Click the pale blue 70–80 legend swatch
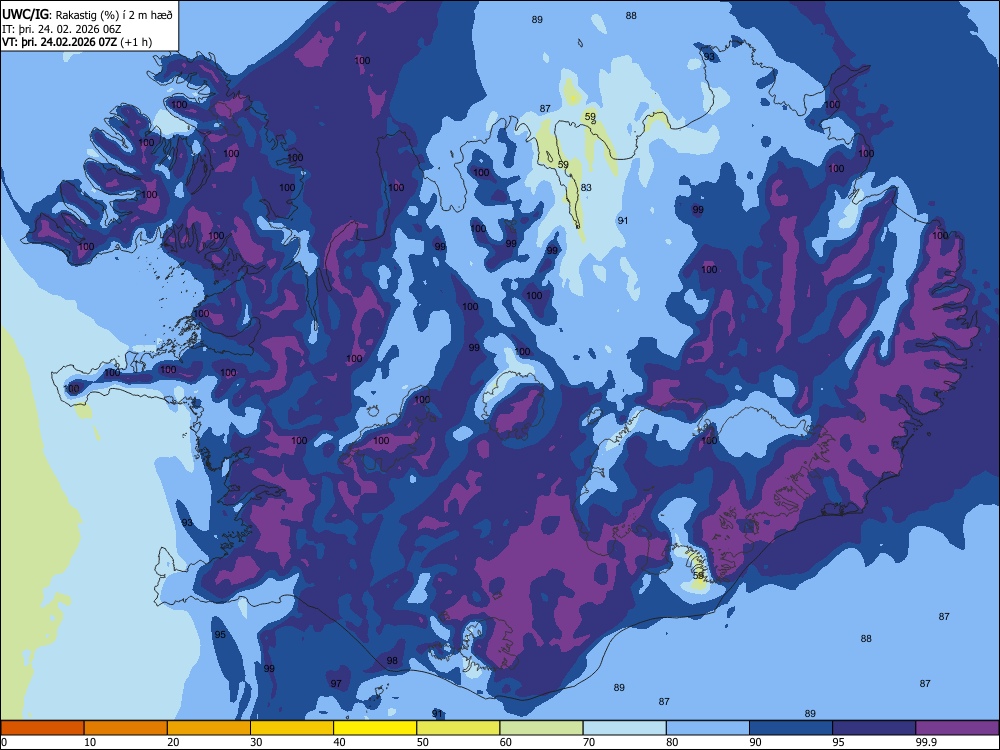 [x=624, y=728]
